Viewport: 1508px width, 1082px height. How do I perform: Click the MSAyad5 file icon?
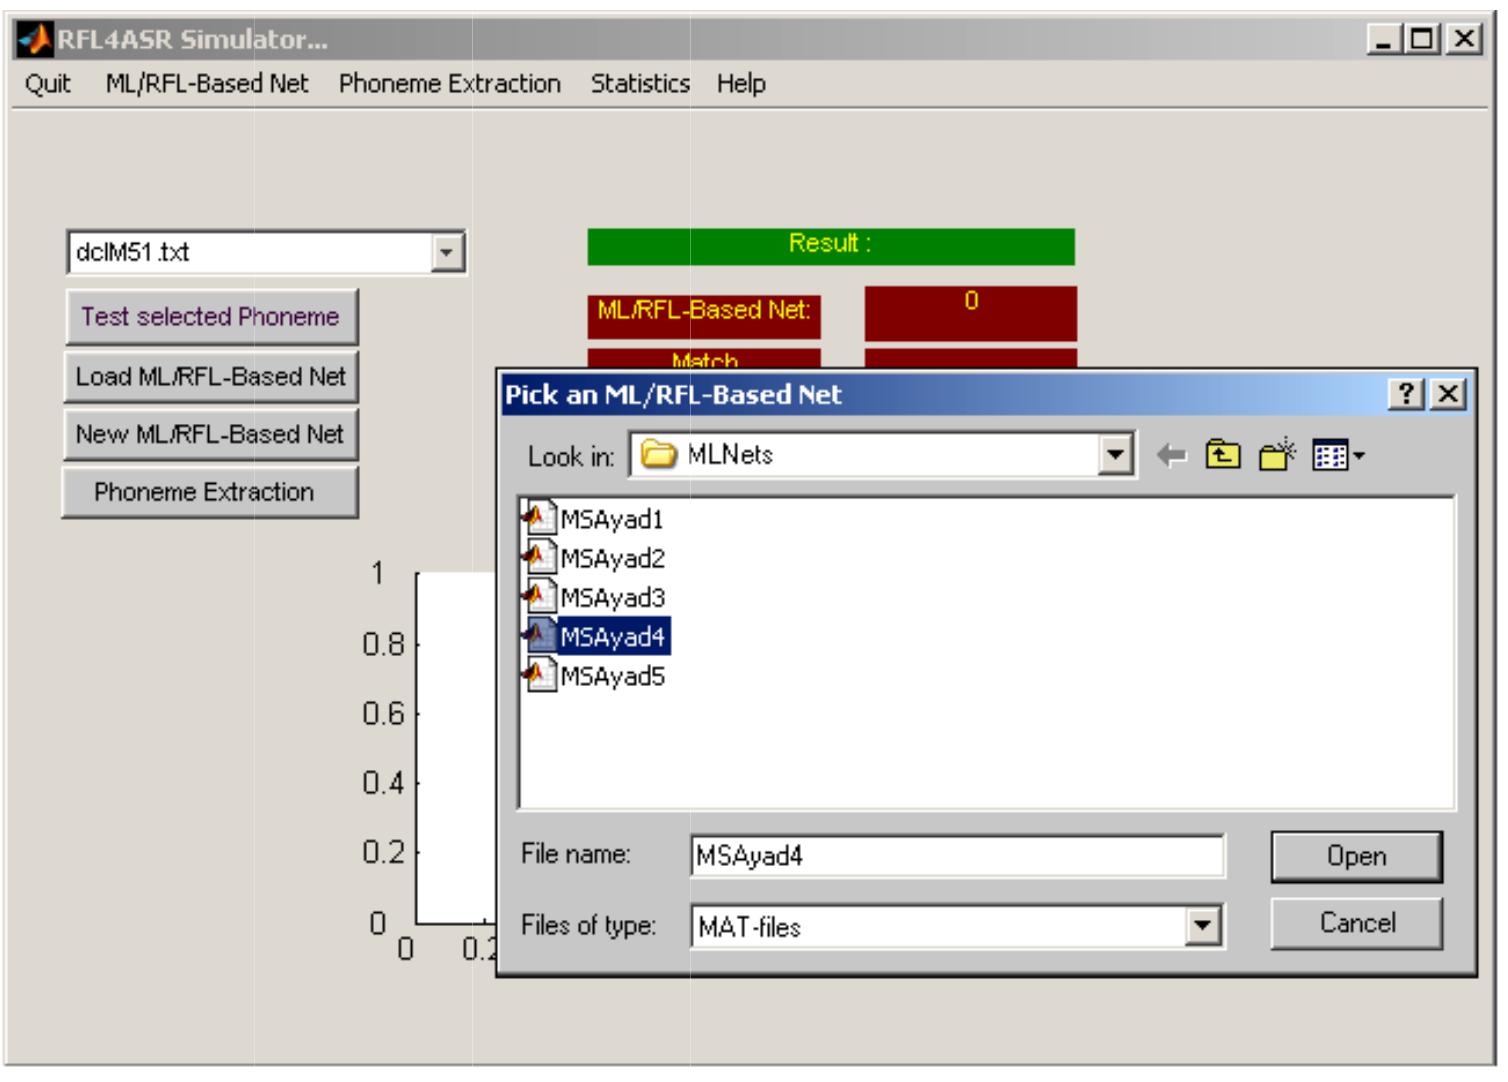(538, 675)
